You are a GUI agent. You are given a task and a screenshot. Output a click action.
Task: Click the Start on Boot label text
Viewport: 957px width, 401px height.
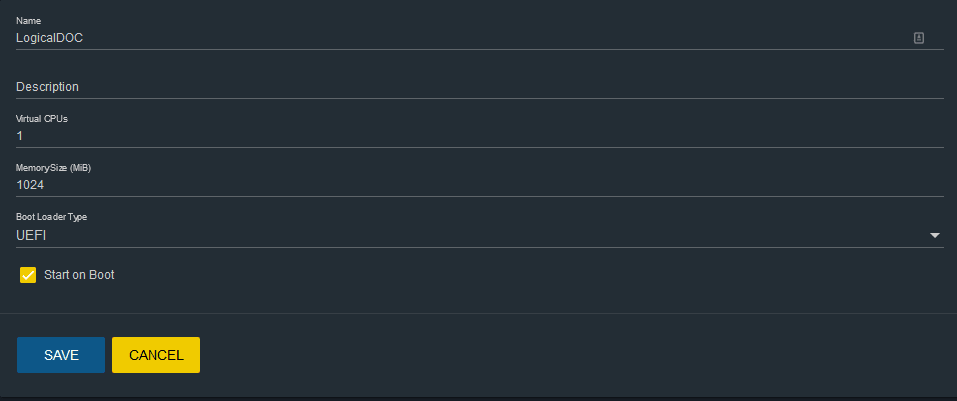tap(80, 274)
